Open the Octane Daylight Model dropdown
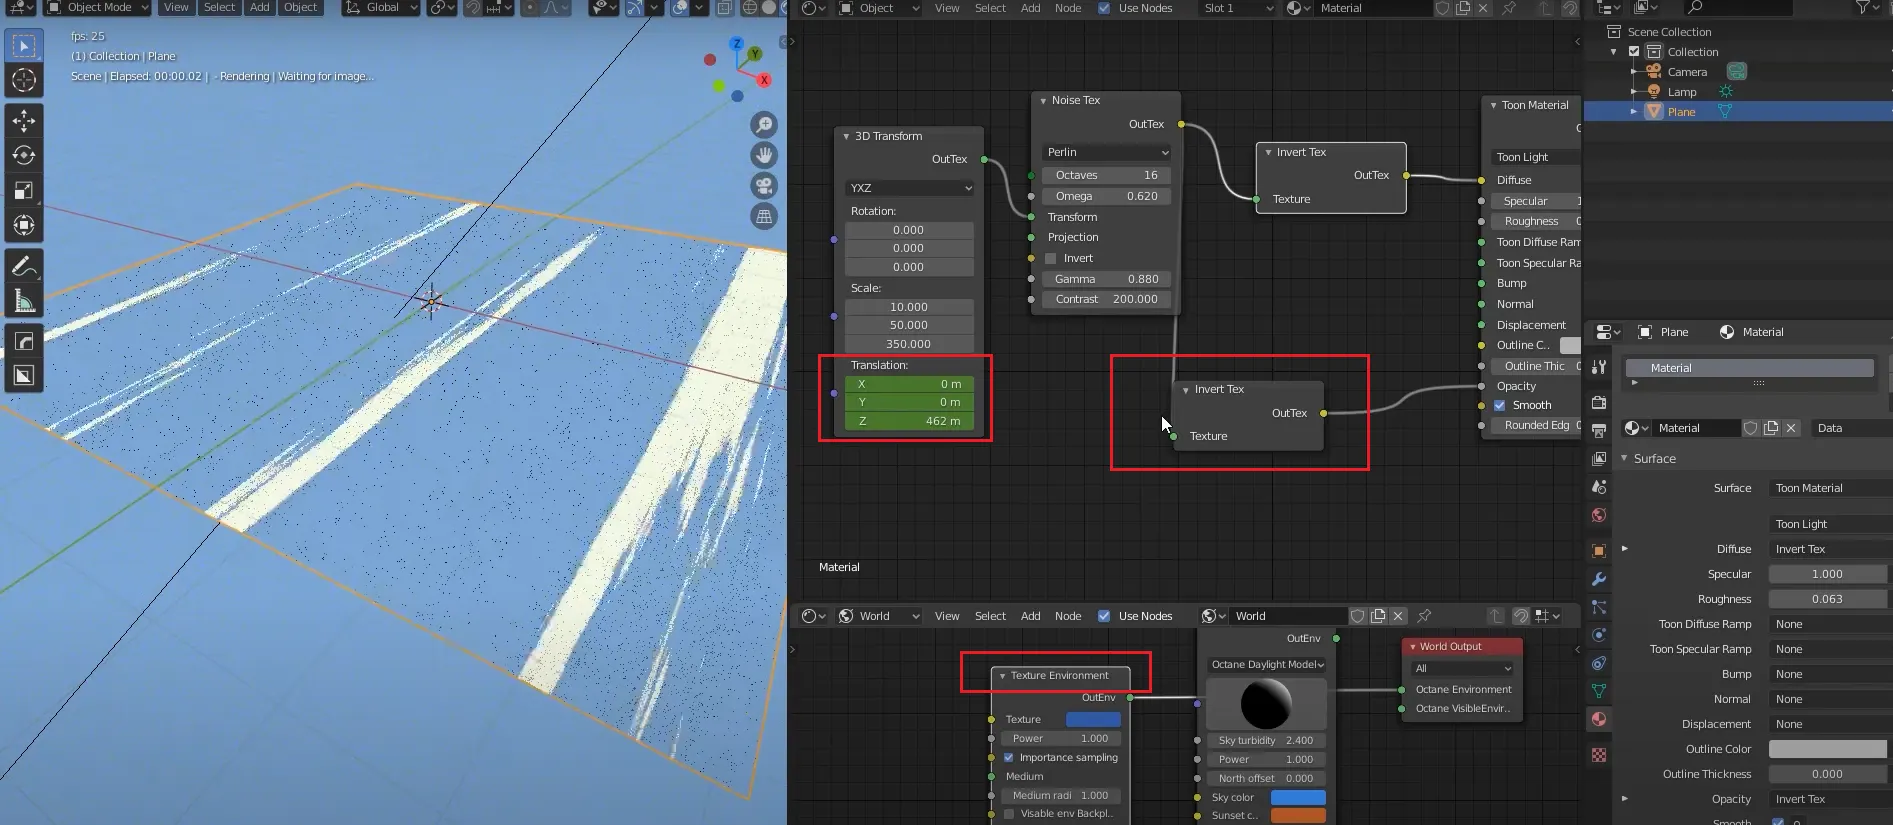Screen dimensions: 1893x825 coord(1266,665)
